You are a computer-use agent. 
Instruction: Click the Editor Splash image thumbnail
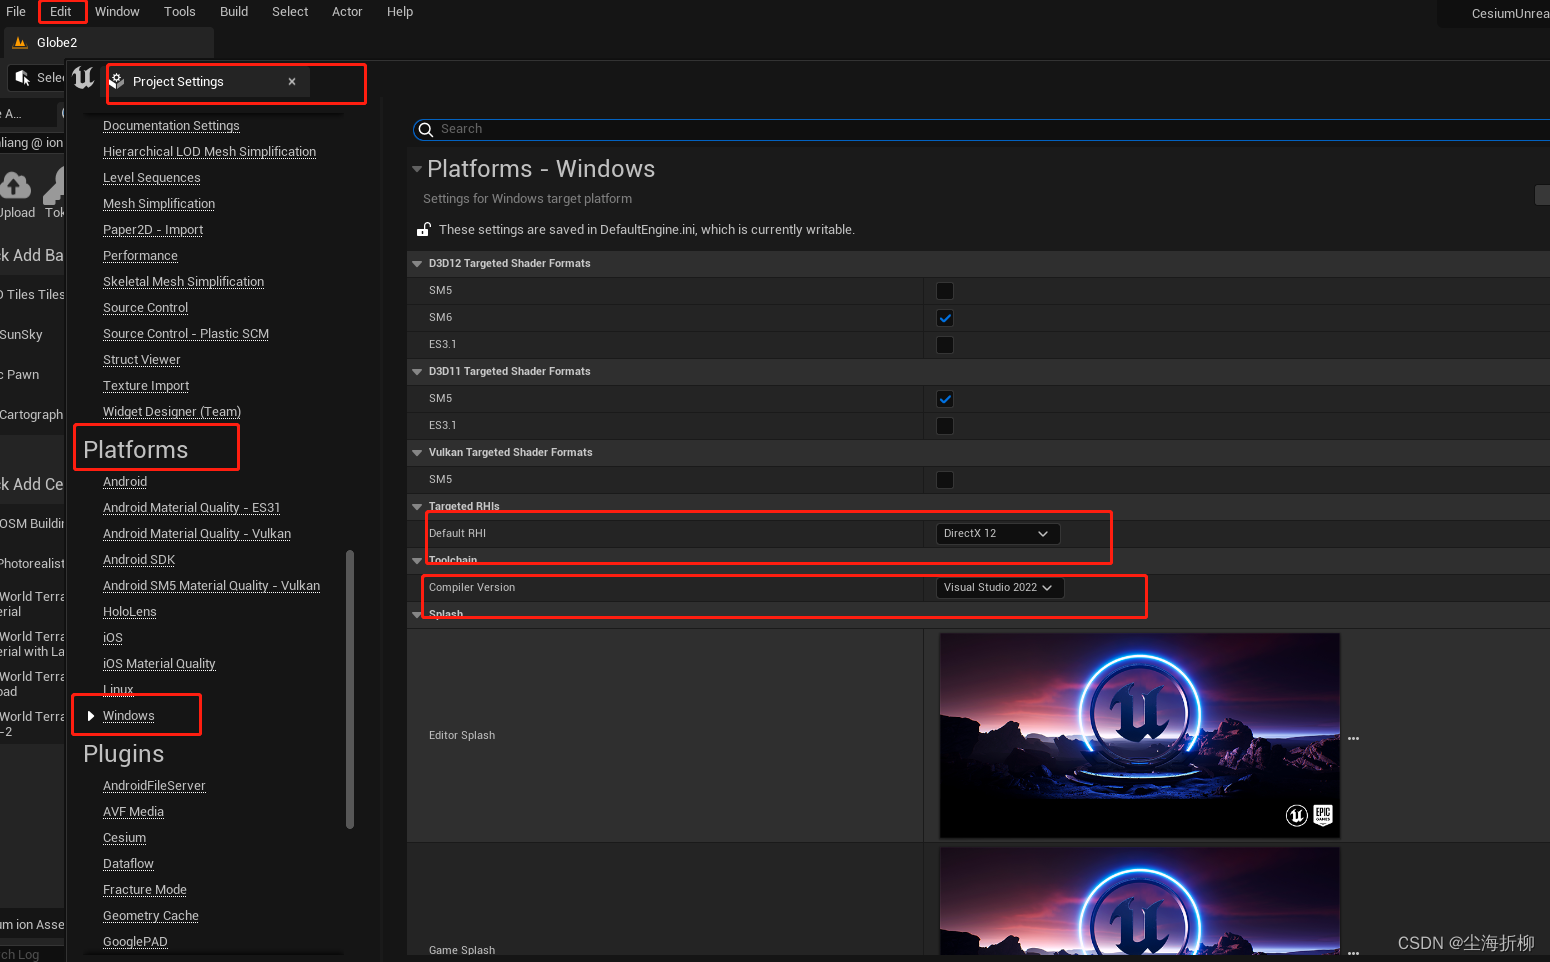tap(1140, 736)
